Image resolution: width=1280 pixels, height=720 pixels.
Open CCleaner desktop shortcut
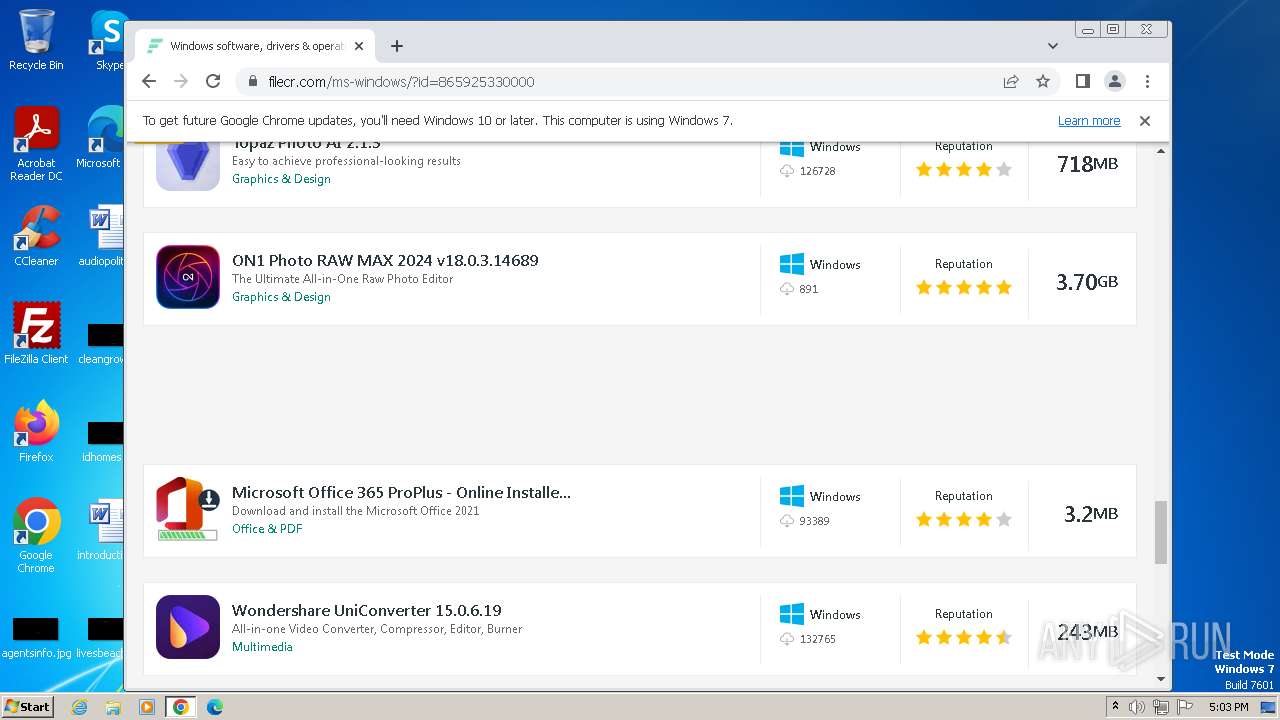(36, 236)
